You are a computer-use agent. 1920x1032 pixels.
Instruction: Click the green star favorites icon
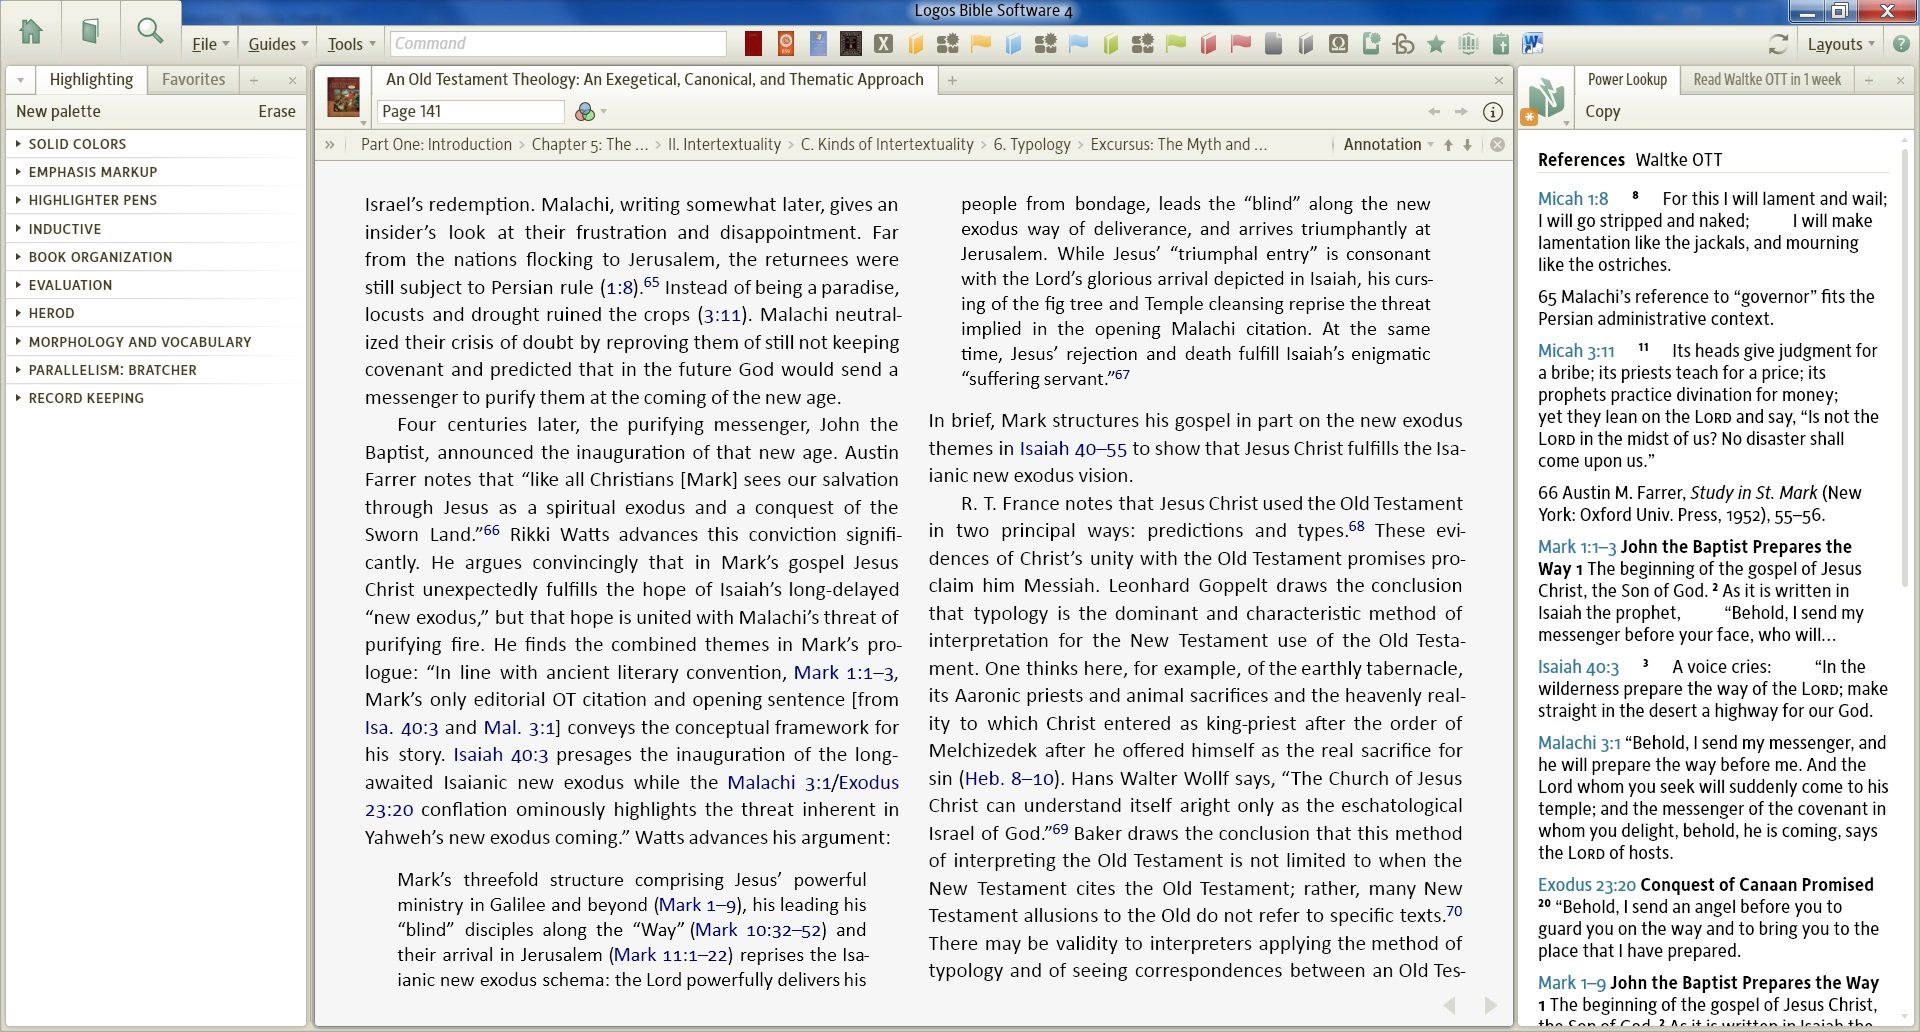(x=1436, y=44)
